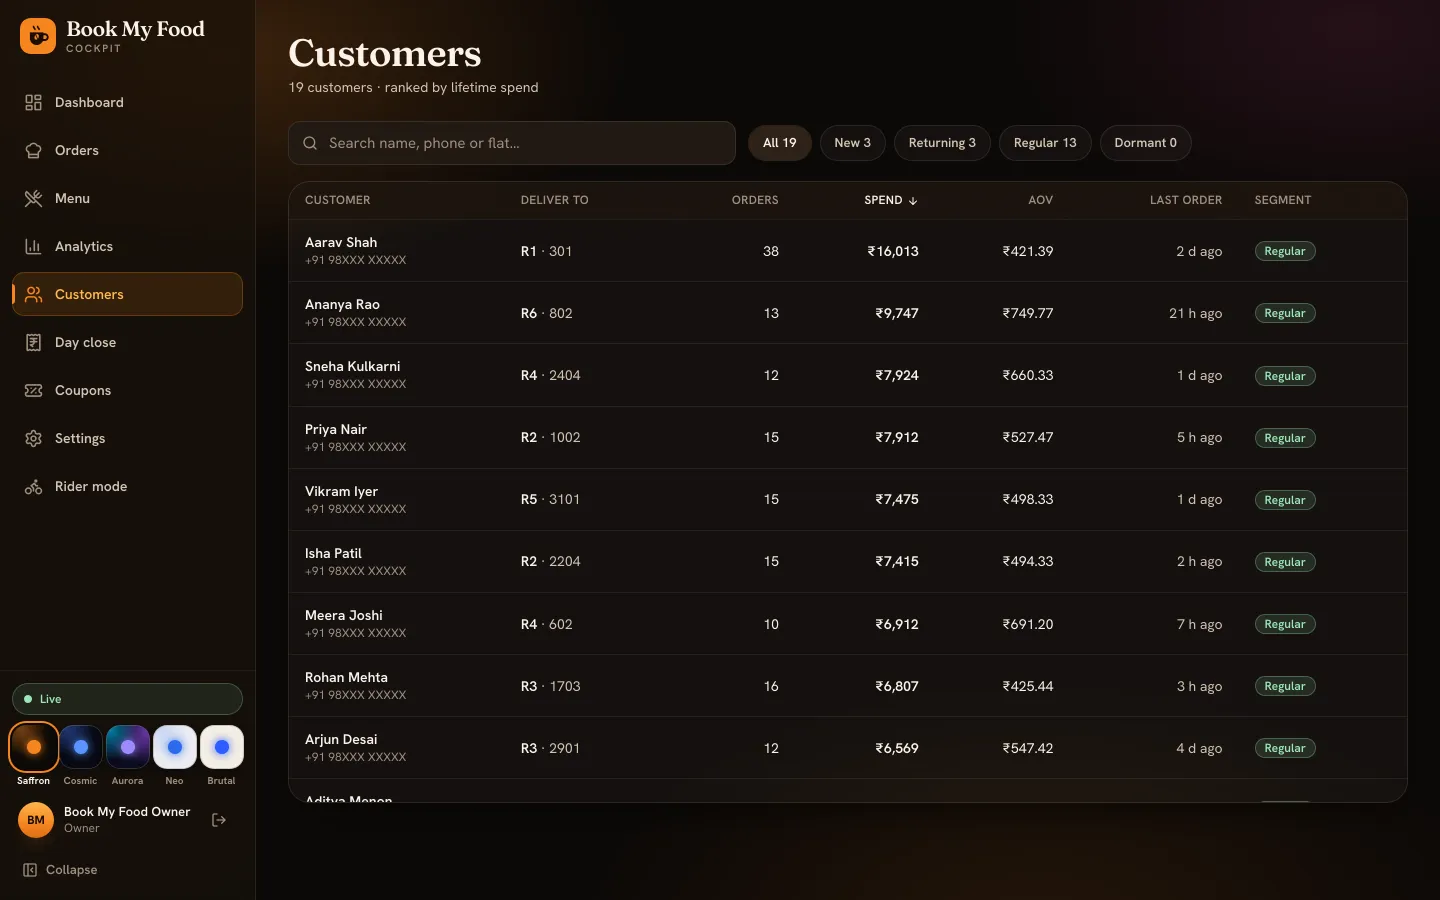1440x900 pixels.
Task: Open Analytics in the sidebar
Action: click(127, 246)
